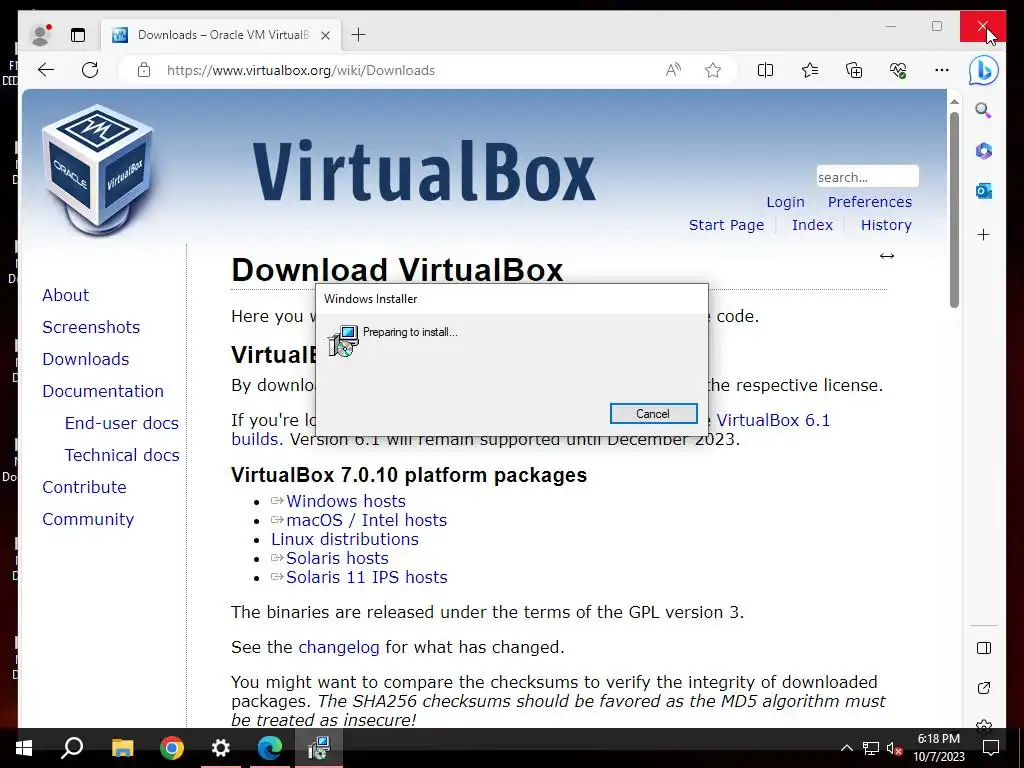Open the Community navigation link
This screenshot has width=1024, height=768.
[88, 519]
